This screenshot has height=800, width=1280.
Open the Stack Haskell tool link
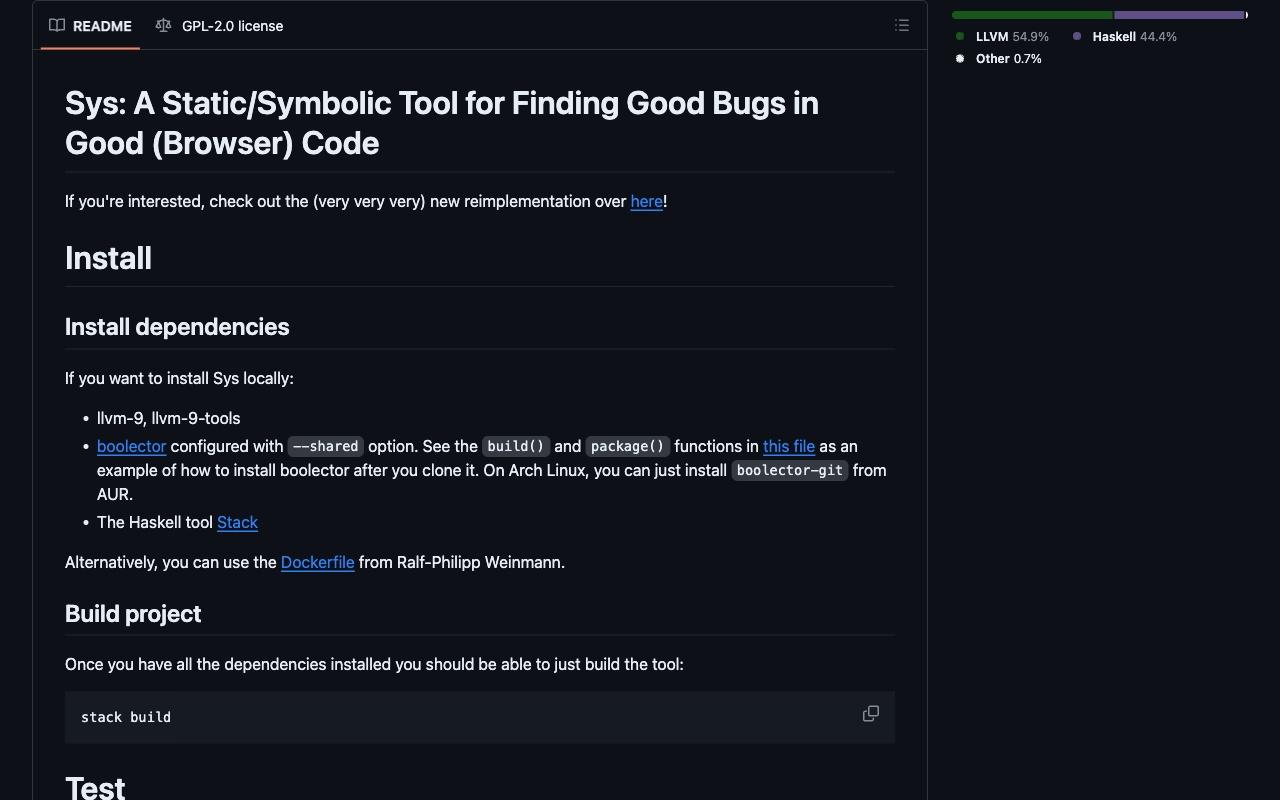pos(237,523)
